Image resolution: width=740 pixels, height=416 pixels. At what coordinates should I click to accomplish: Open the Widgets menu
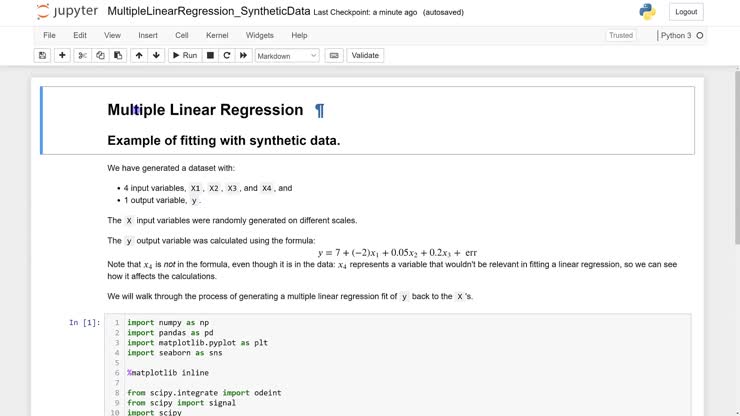point(260,35)
